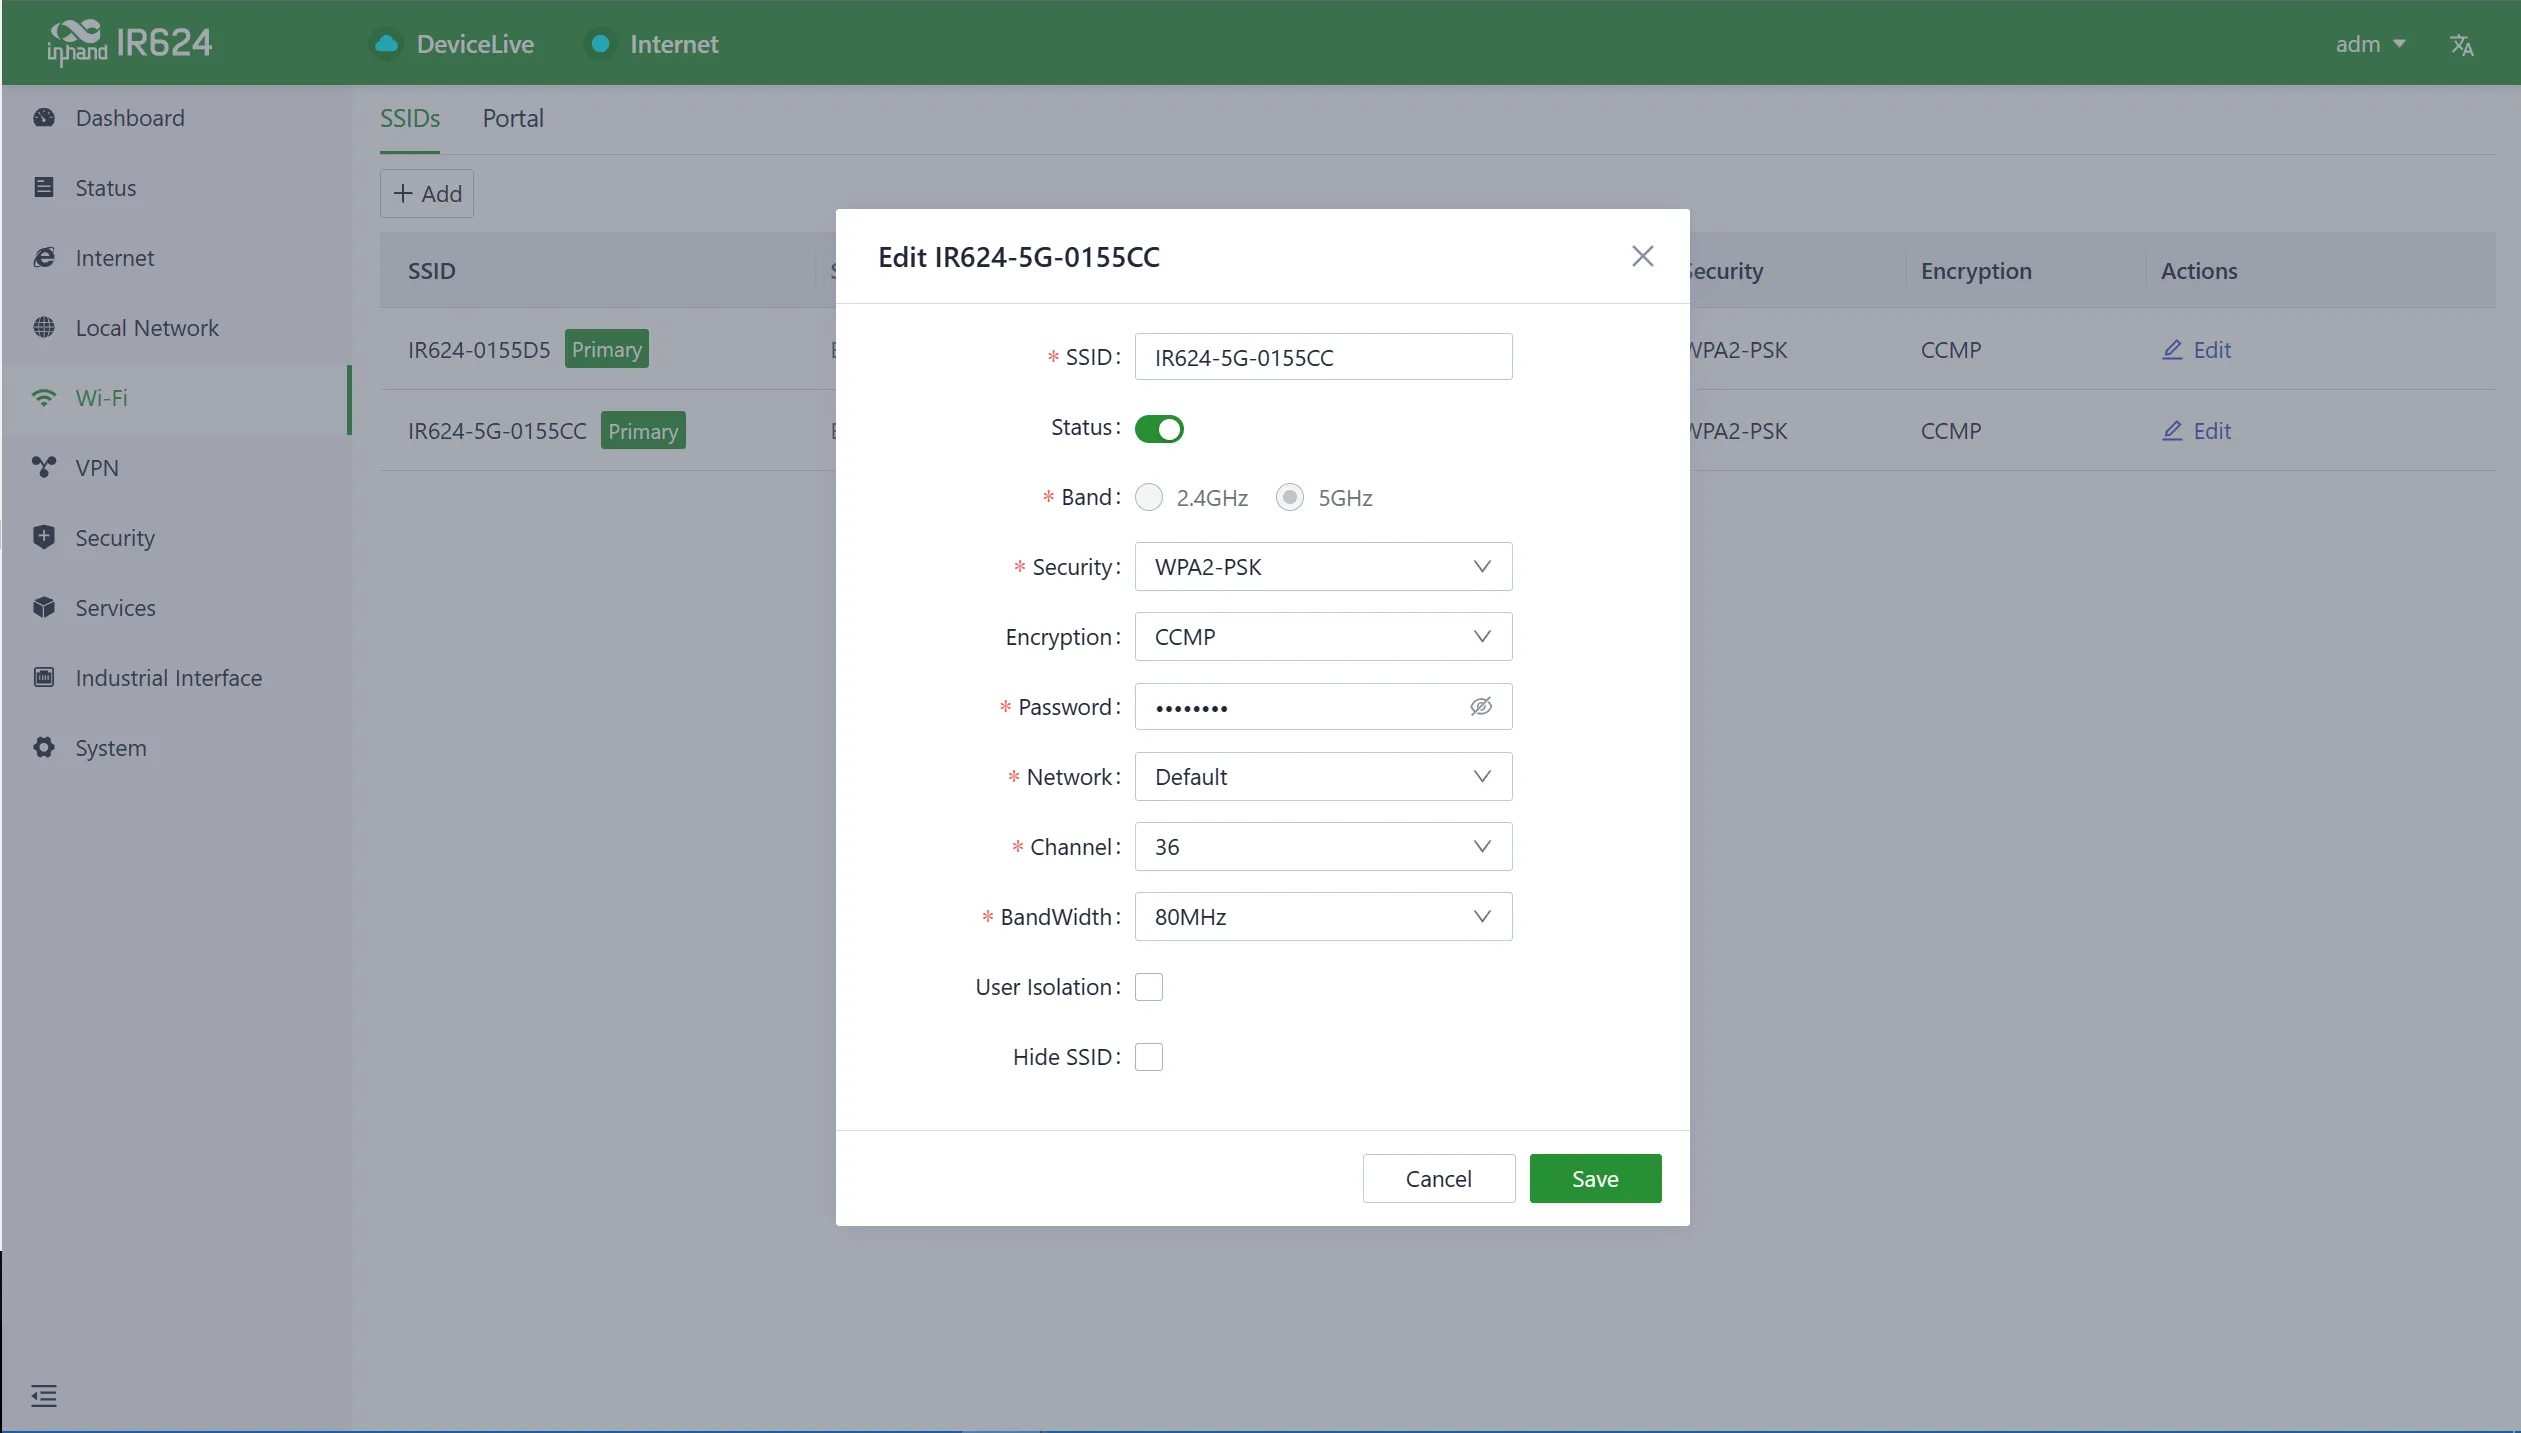This screenshot has width=2521, height=1433.
Task: Collapse the sidebar with the bottom menu icon
Action: click(44, 1396)
